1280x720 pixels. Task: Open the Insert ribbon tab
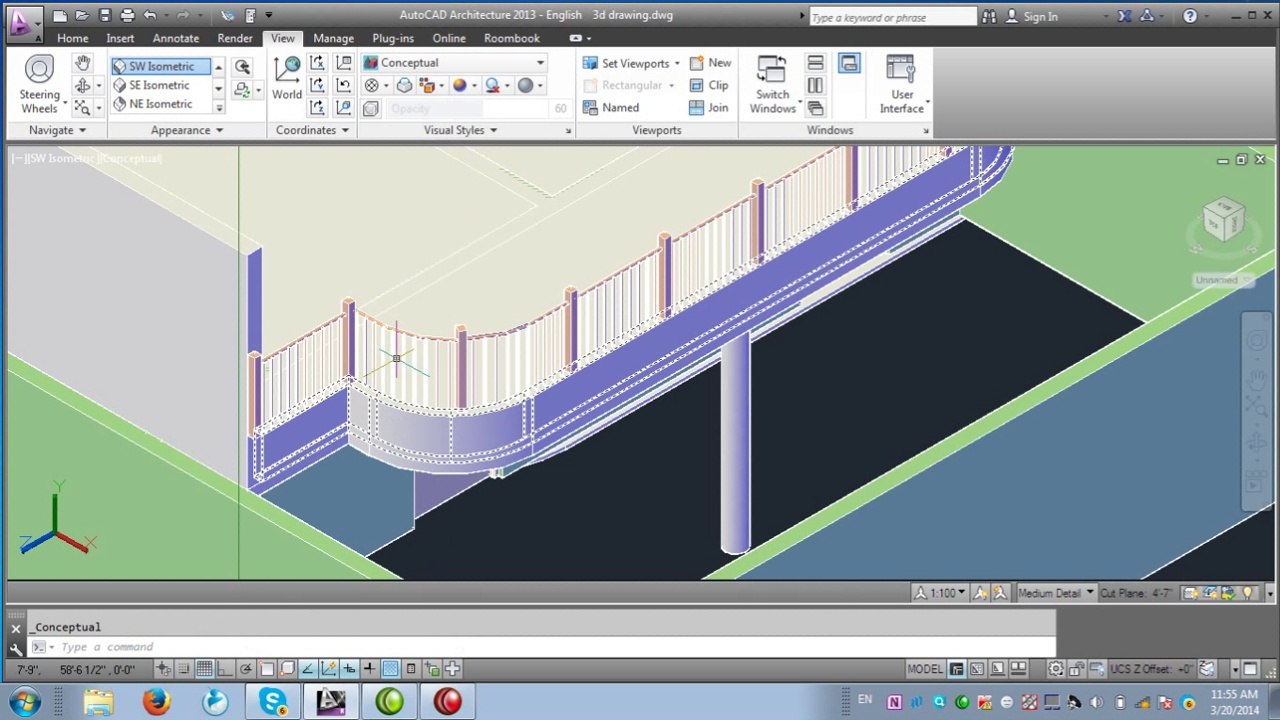tap(120, 38)
